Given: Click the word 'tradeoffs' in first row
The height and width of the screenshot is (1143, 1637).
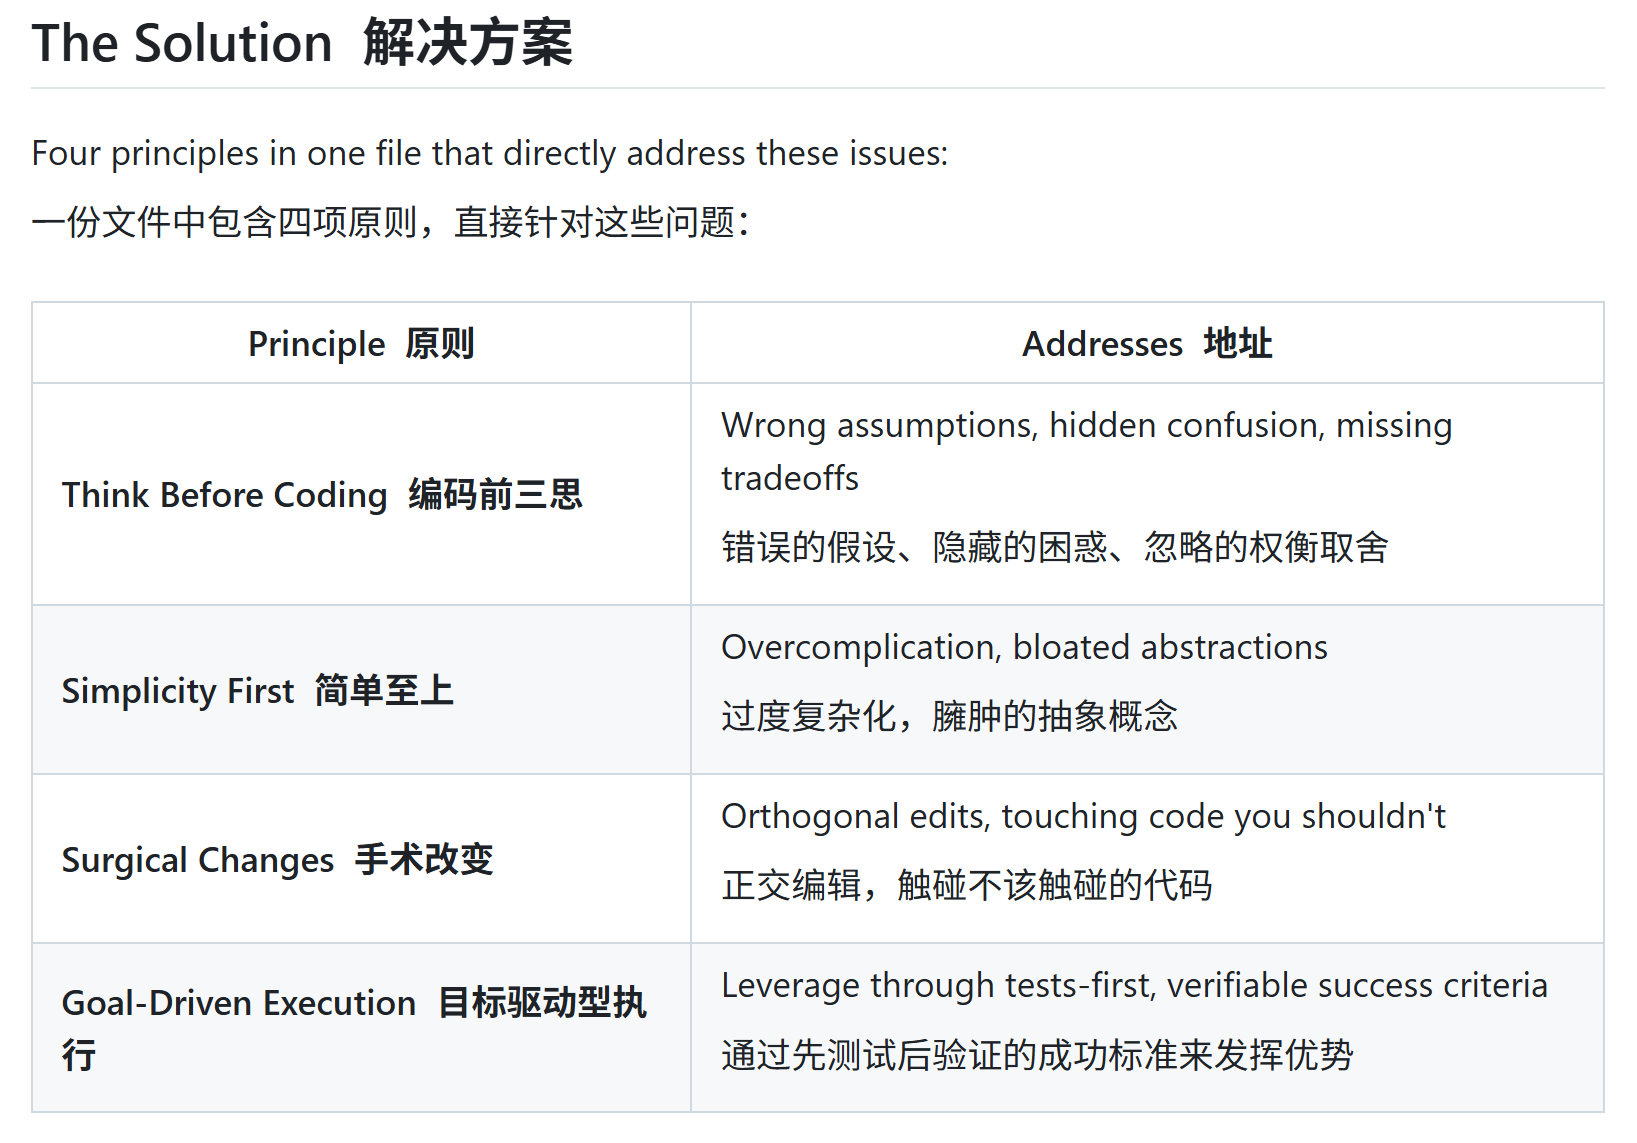Looking at the screenshot, I should 790,478.
